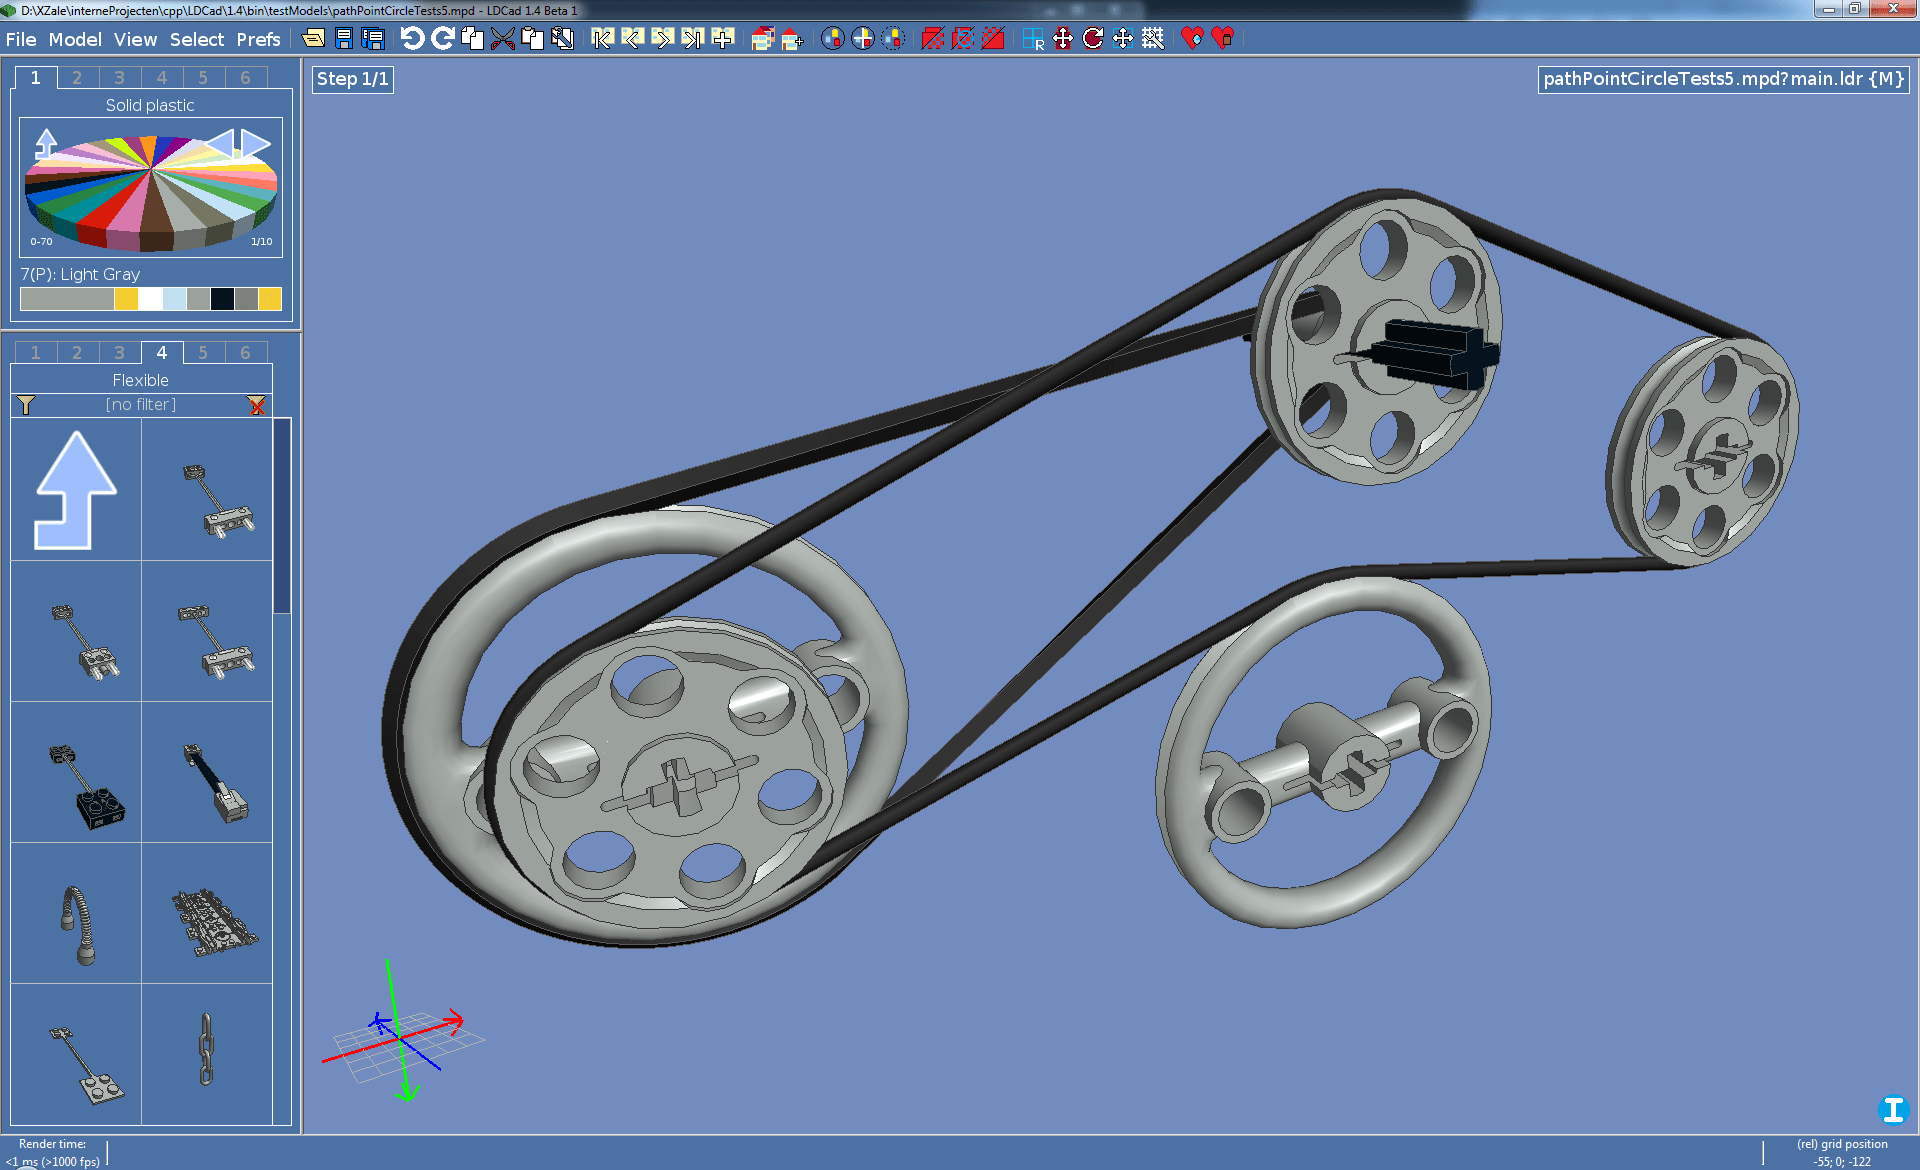
Task: Click the Step 1/1 label
Action: tap(353, 79)
